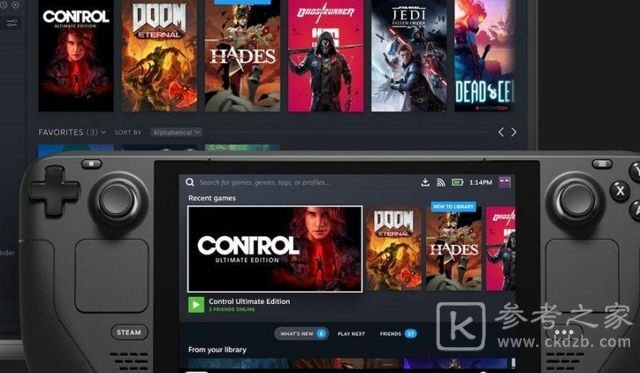The height and width of the screenshot is (373, 640).
Task: Expand the Favorites (3) collection dropdown
Action: (x=72, y=132)
